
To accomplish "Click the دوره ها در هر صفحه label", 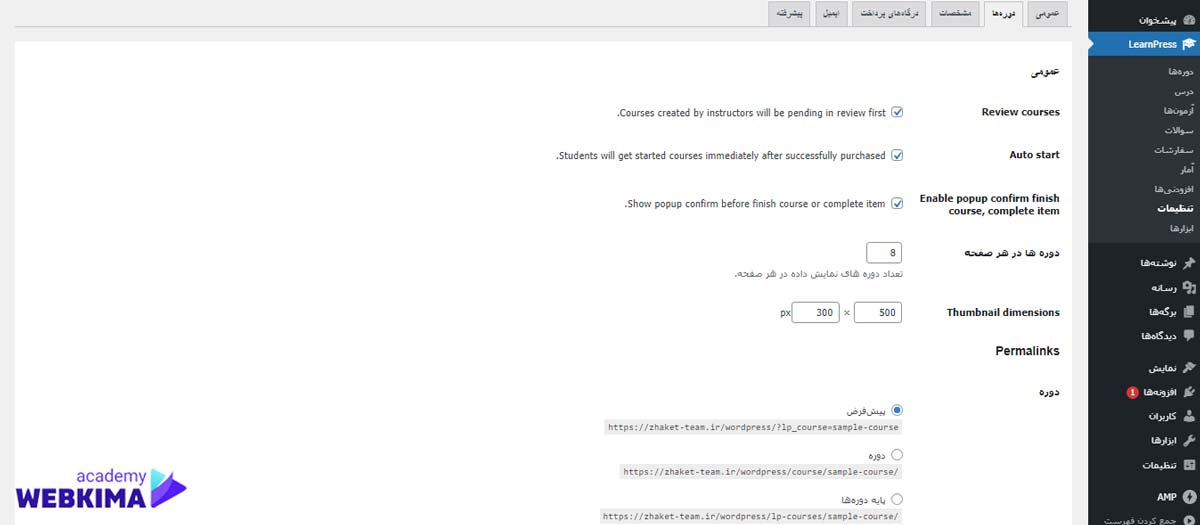I will tap(1012, 253).
